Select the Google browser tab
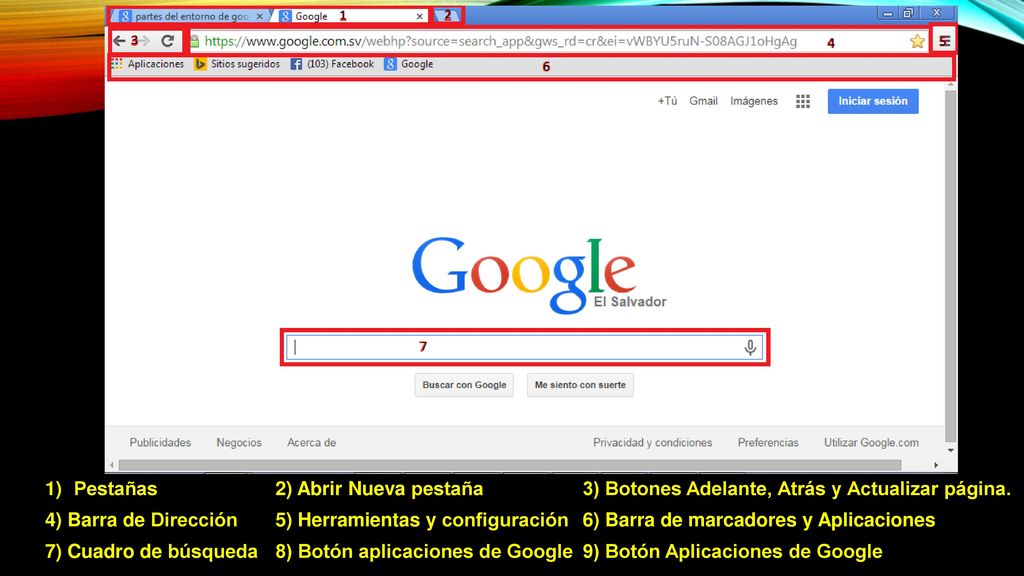1024x576 pixels. pos(349,16)
